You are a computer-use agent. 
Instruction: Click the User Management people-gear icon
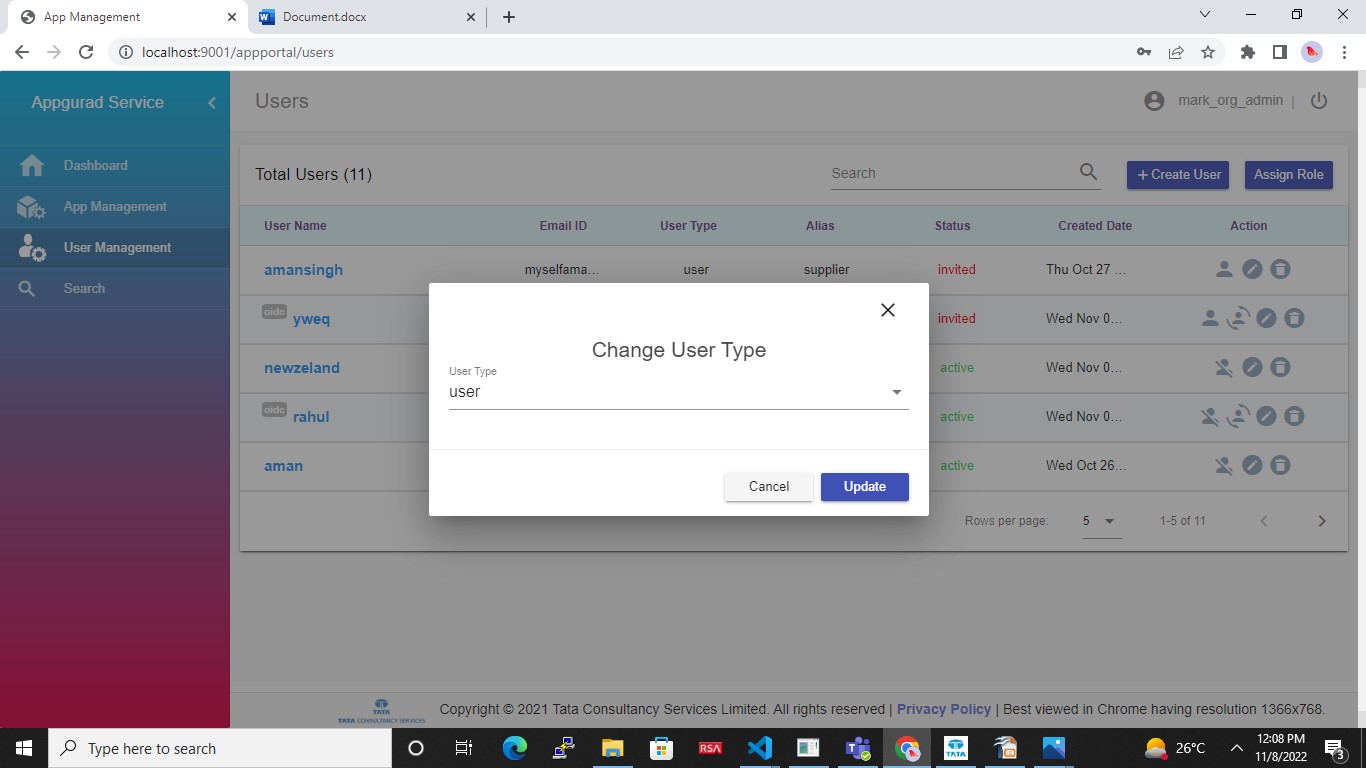tap(32, 248)
